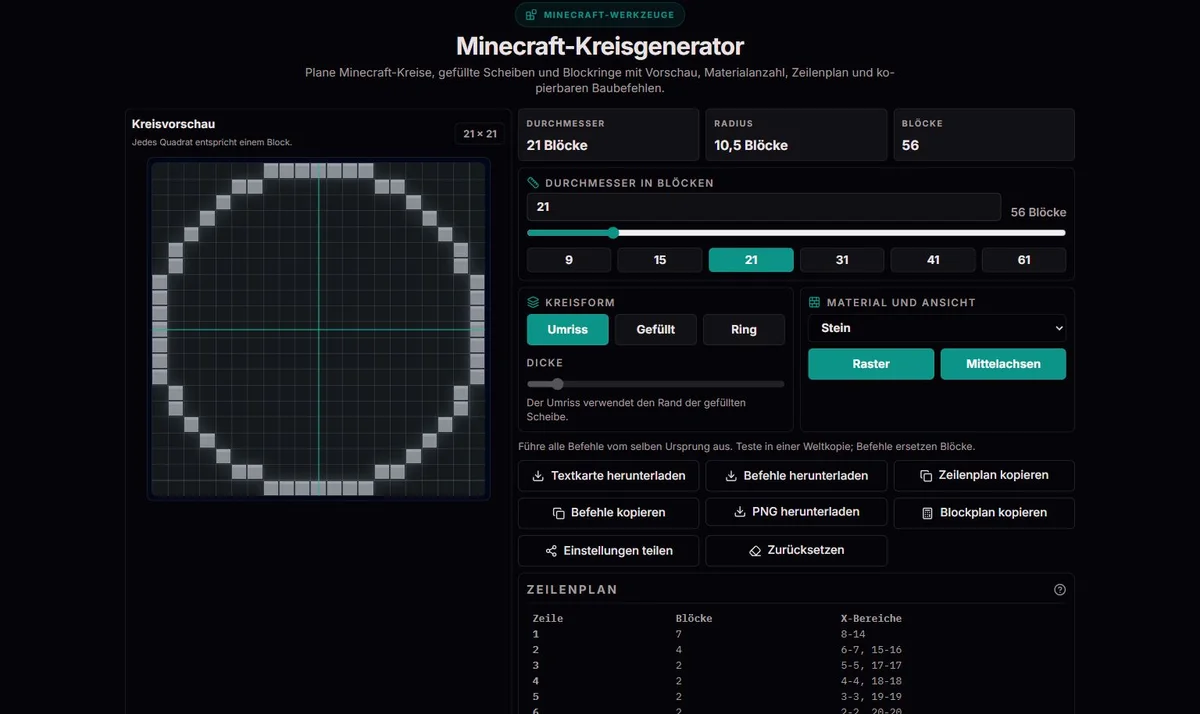Click the Minecraft-Kreisgenerator heading
The image size is (1200, 714).
tap(600, 46)
